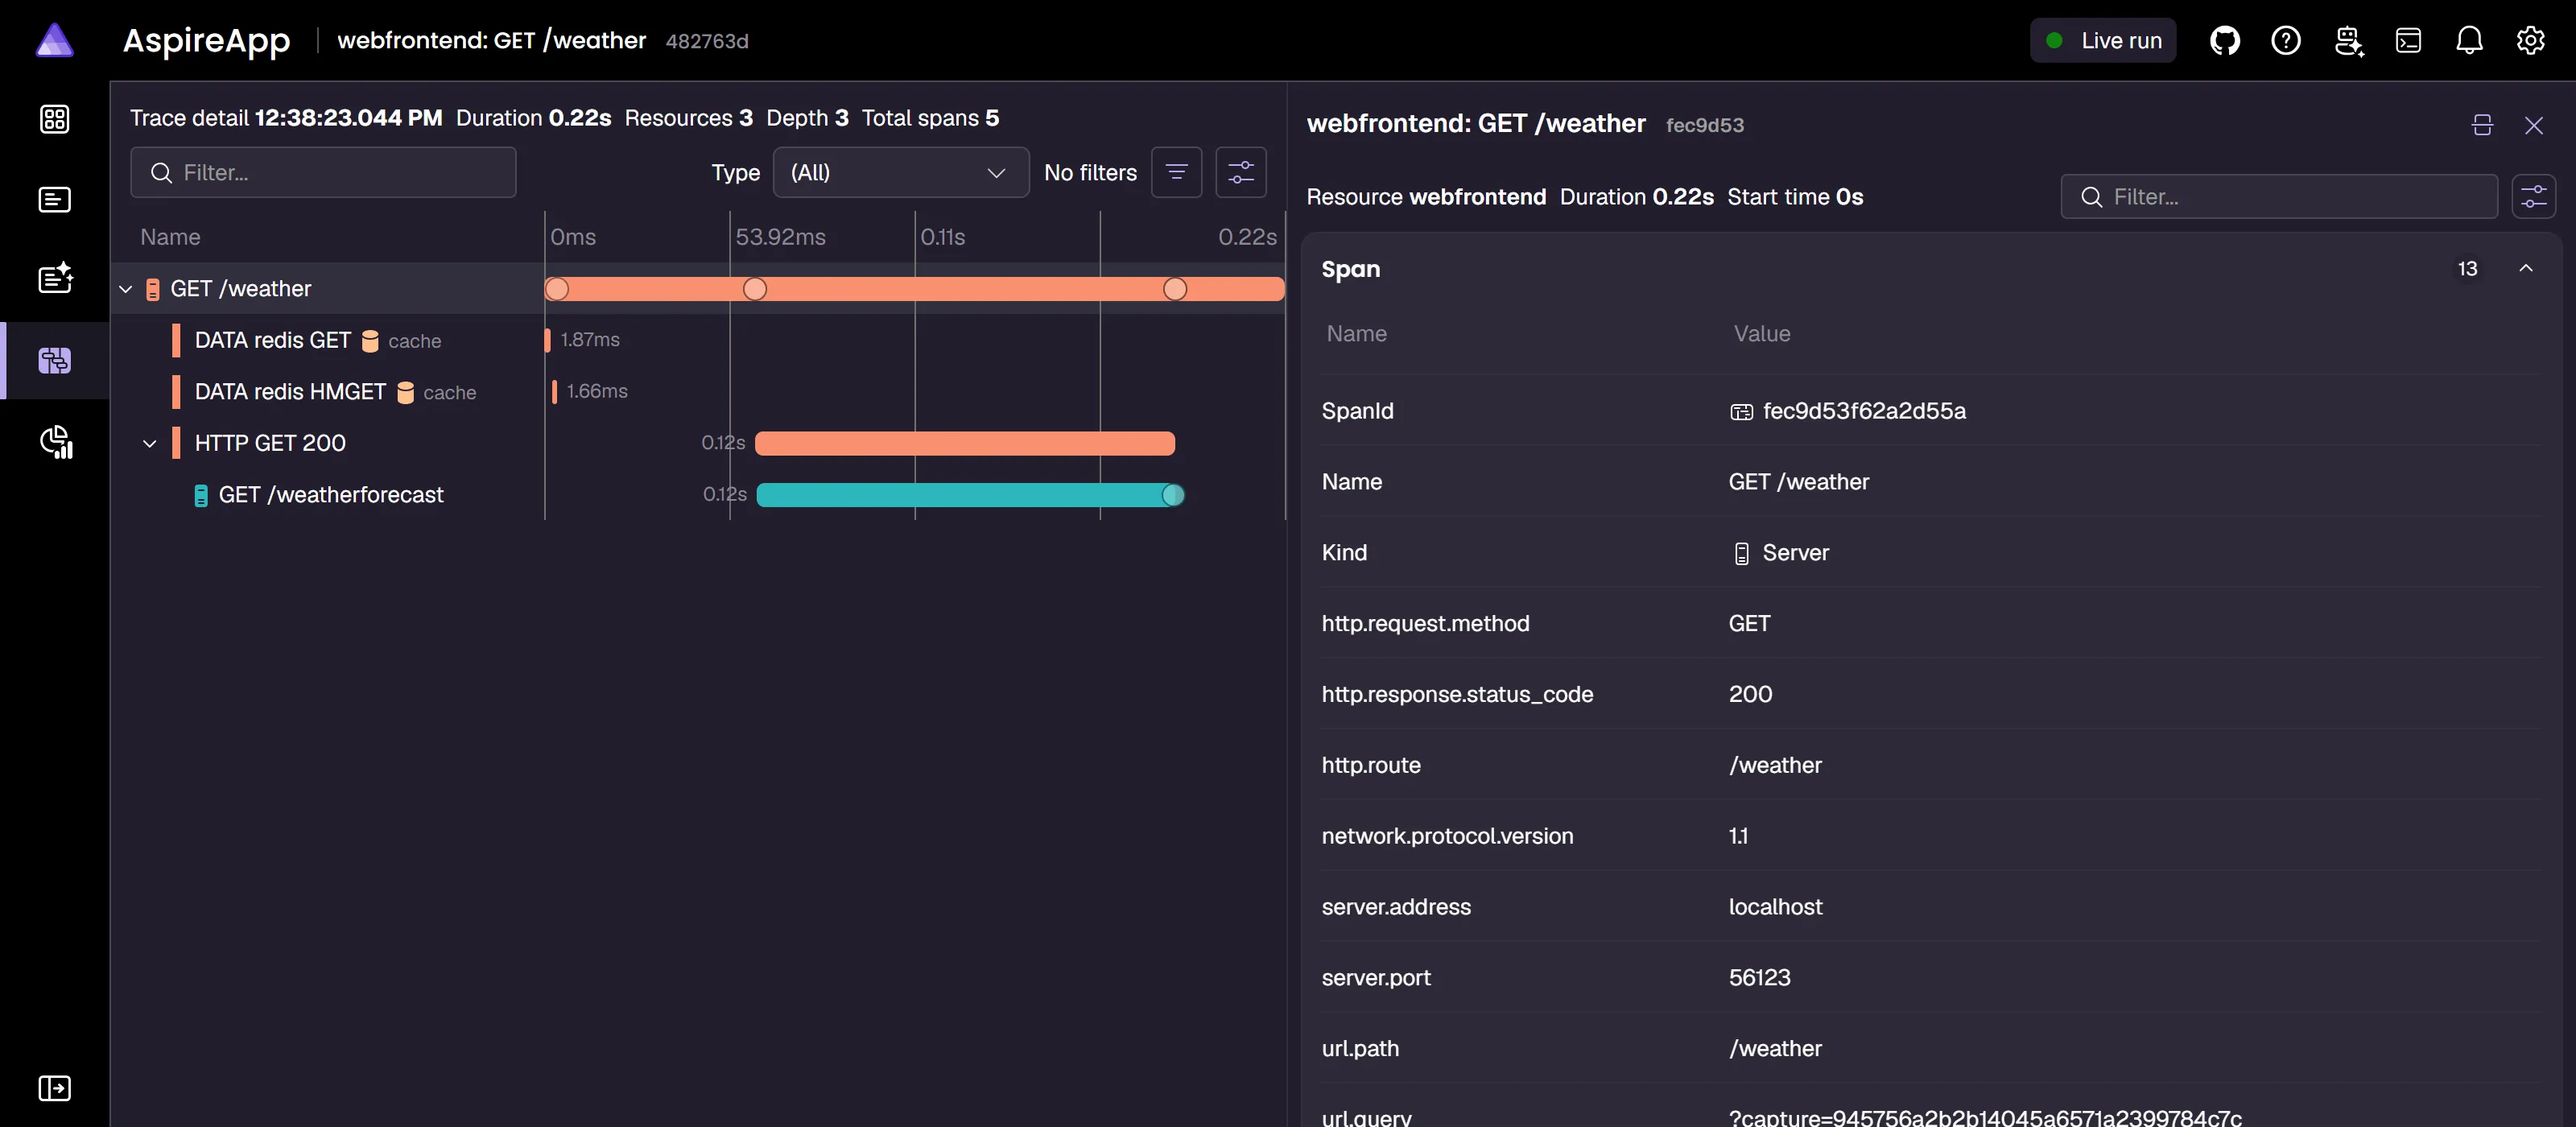Image resolution: width=2576 pixels, height=1127 pixels.
Task: Open the Metrics sidebar icon
Action: click(x=56, y=442)
